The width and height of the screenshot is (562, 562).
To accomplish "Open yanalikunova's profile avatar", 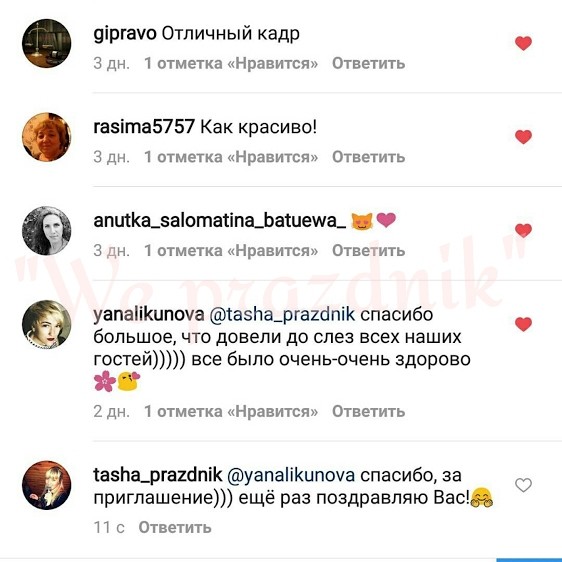I will coord(47,324).
